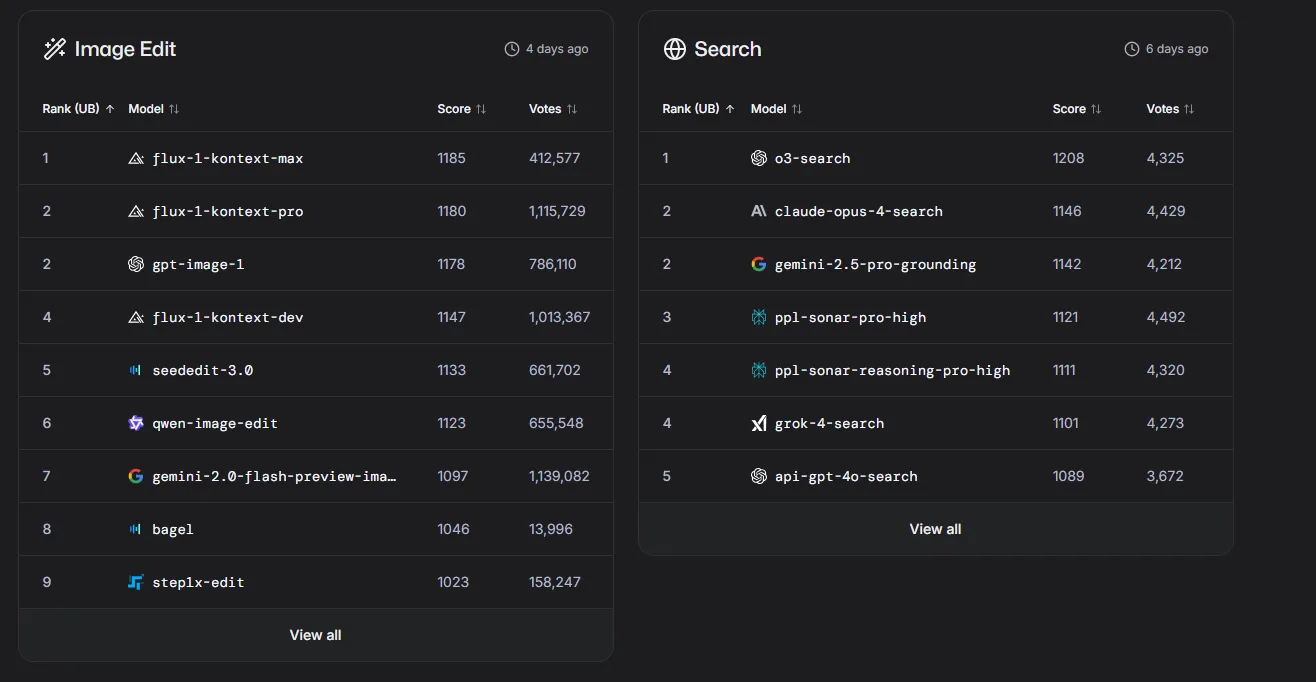The width and height of the screenshot is (1316, 682).
Task: Click the clock icon next to 6 days ago
Action: pos(1132,49)
